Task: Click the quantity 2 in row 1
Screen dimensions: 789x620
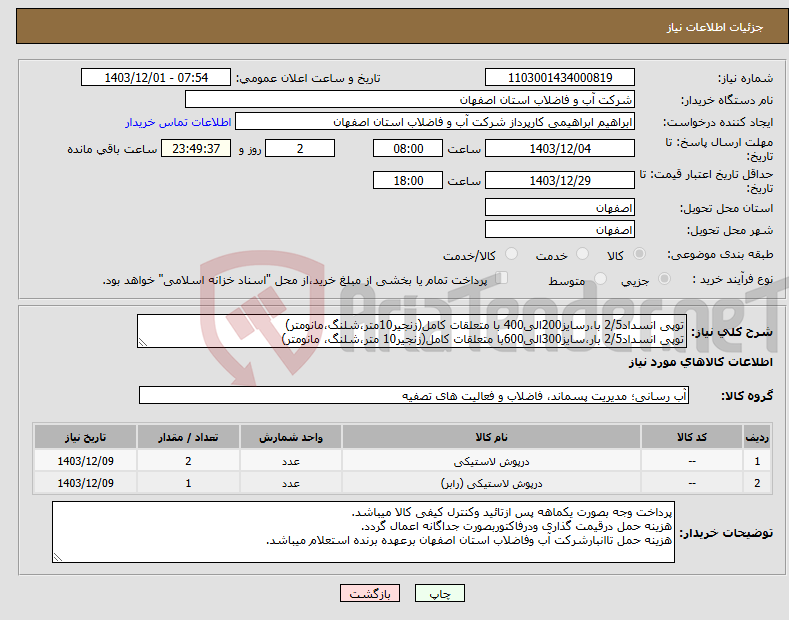Action: click(x=188, y=461)
